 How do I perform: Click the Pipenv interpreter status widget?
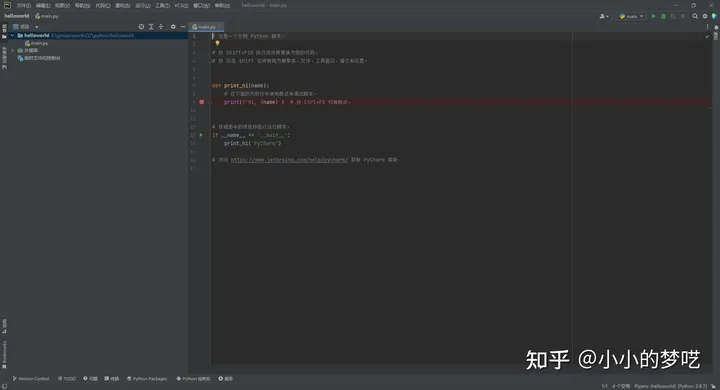(x=670, y=386)
